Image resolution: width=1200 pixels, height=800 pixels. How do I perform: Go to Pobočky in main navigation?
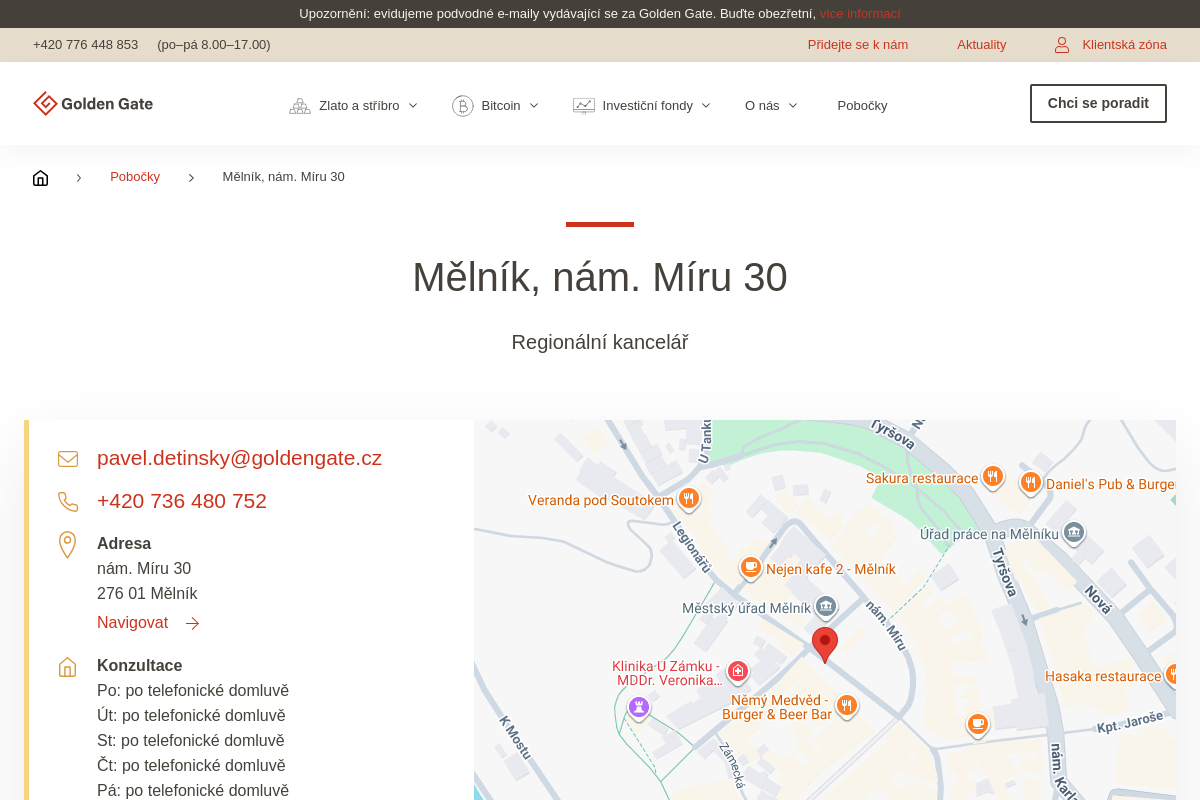(862, 106)
